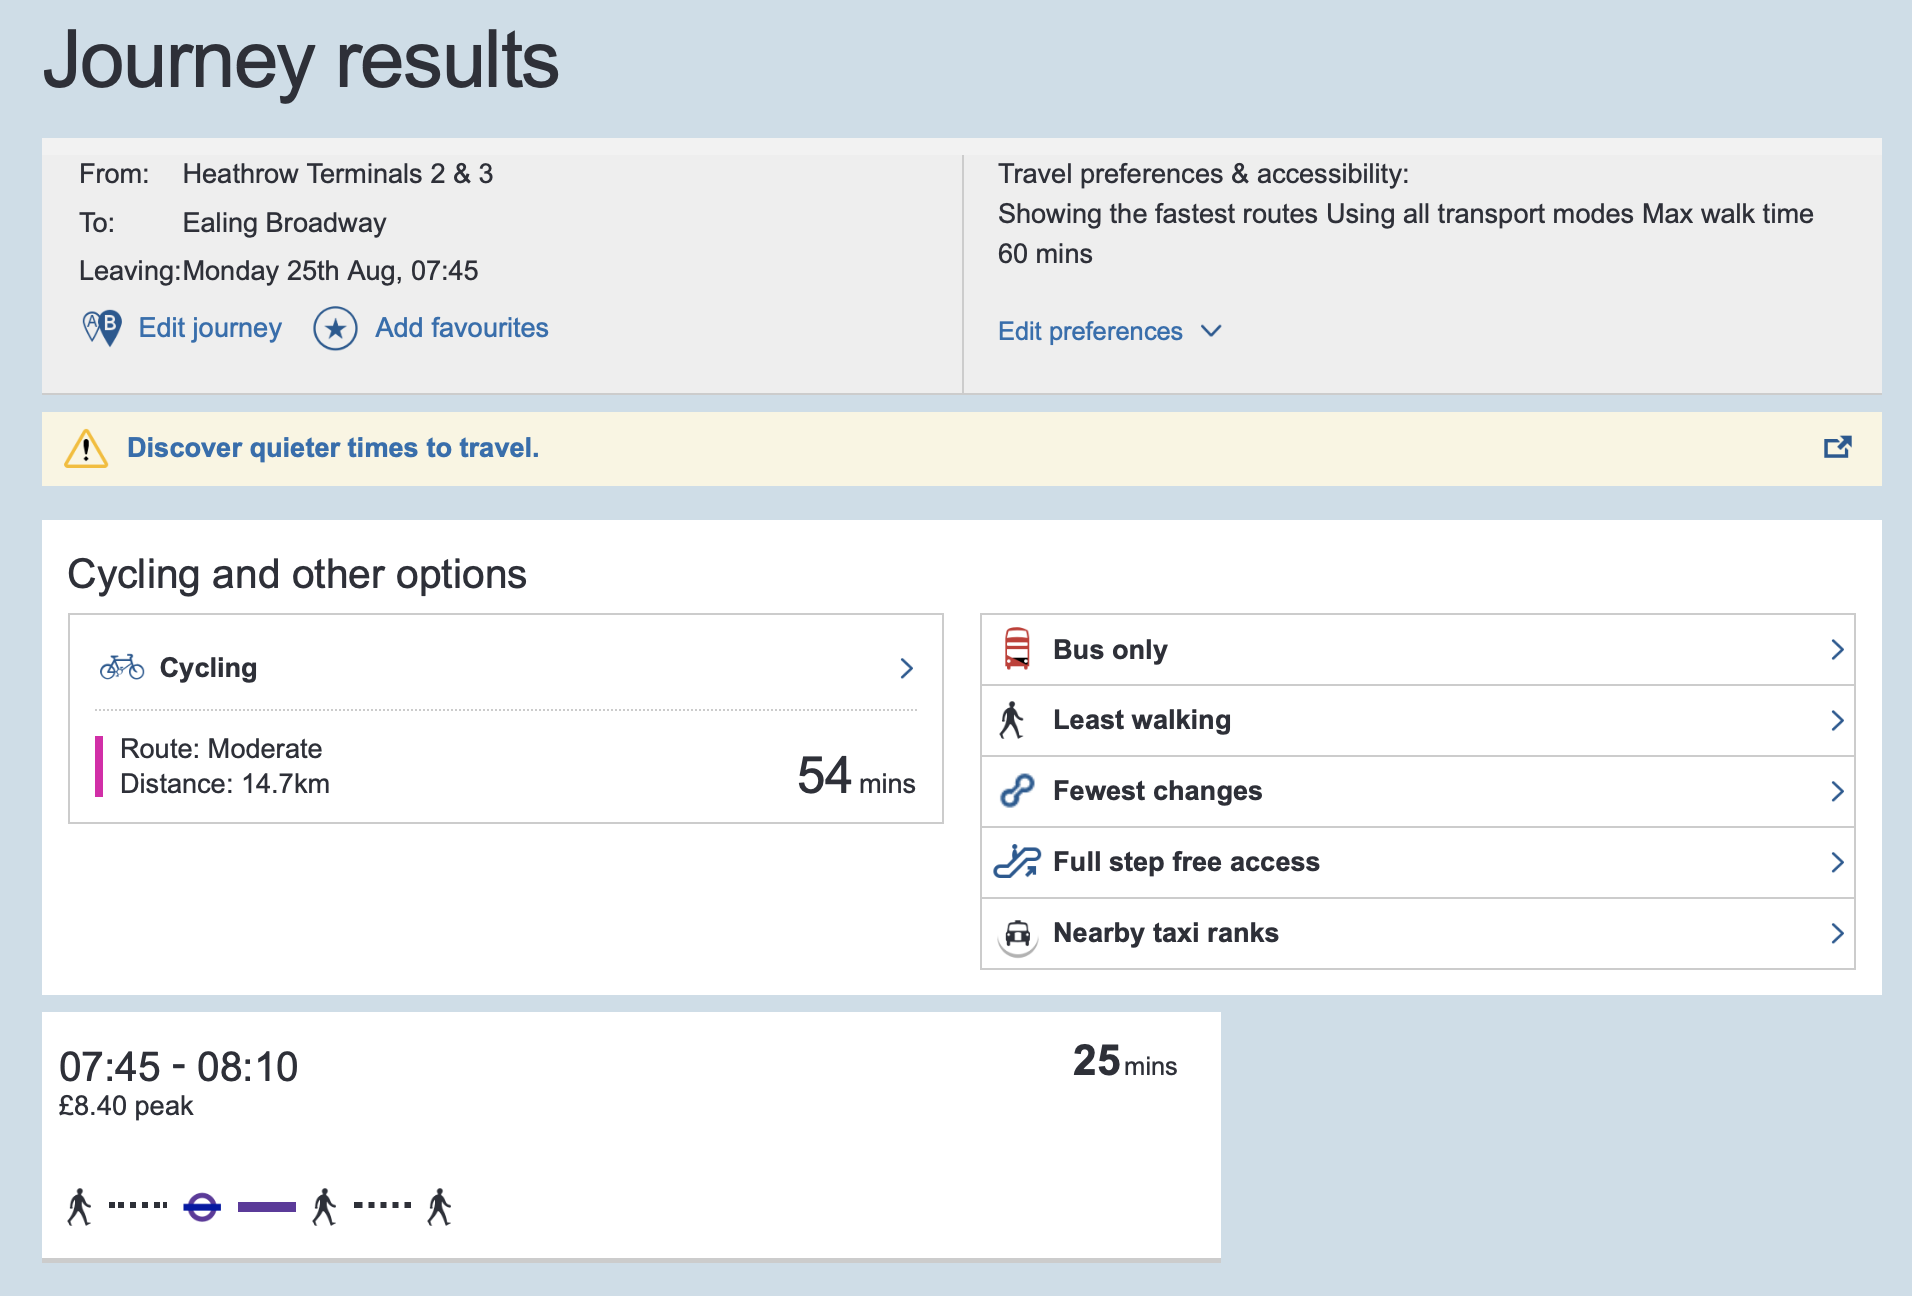Image resolution: width=1912 pixels, height=1296 pixels.
Task: Click the Add favourites star icon
Action: (335, 328)
